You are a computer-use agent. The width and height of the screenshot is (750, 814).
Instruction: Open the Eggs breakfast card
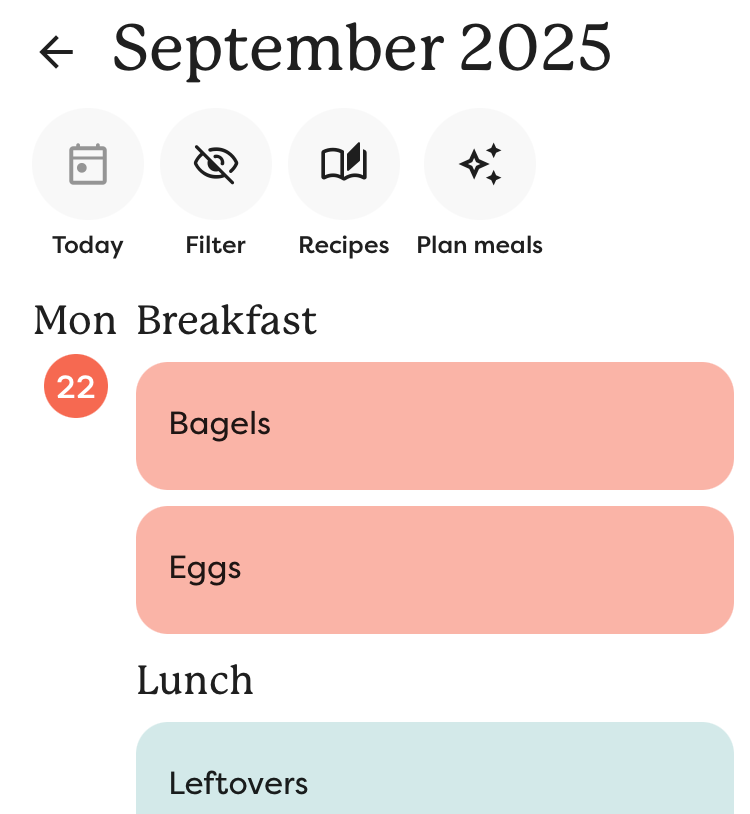point(435,570)
